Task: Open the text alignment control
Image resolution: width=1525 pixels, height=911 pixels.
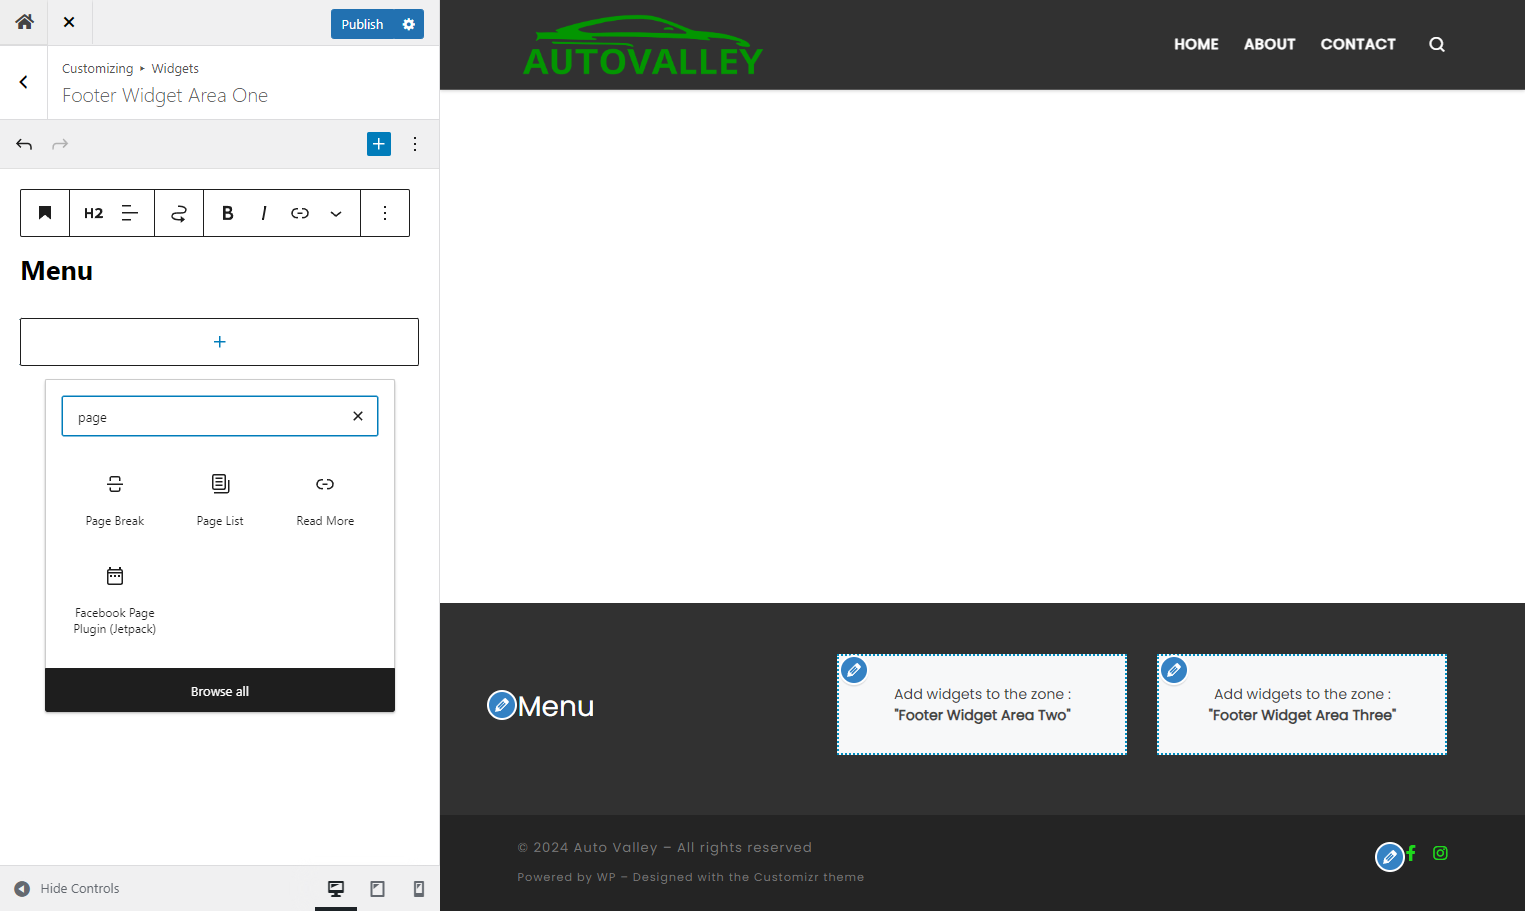Action: pos(130,213)
